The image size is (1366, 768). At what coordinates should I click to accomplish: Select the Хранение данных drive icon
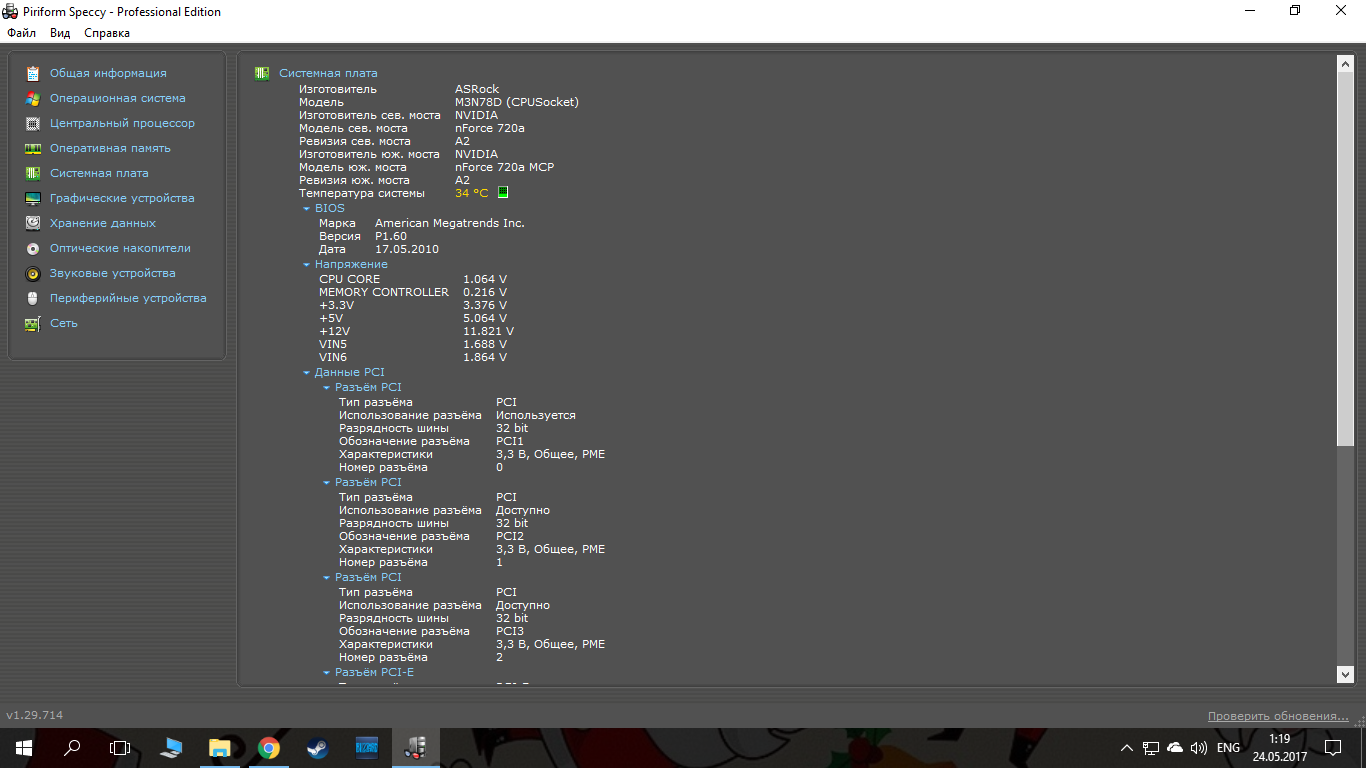point(33,223)
